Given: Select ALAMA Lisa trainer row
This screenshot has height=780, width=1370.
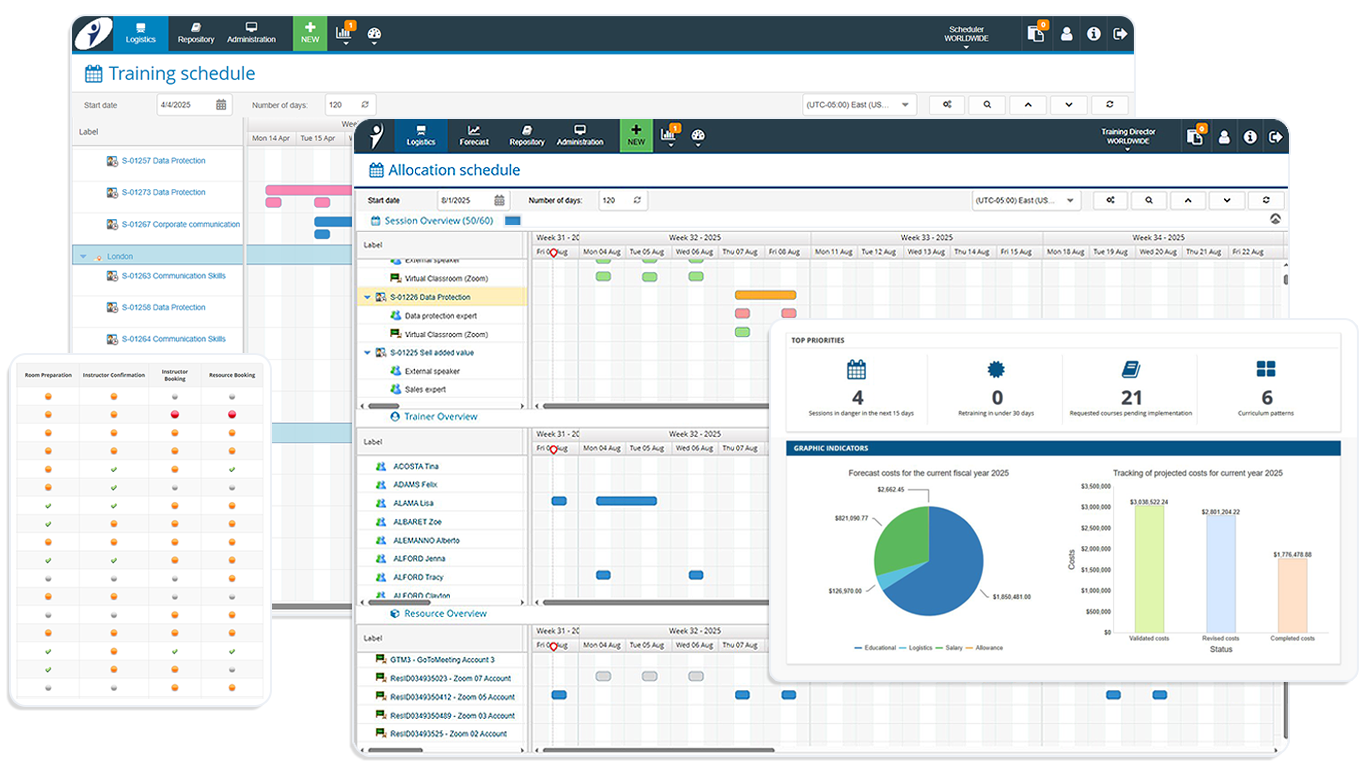Looking at the screenshot, I should point(441,503).
